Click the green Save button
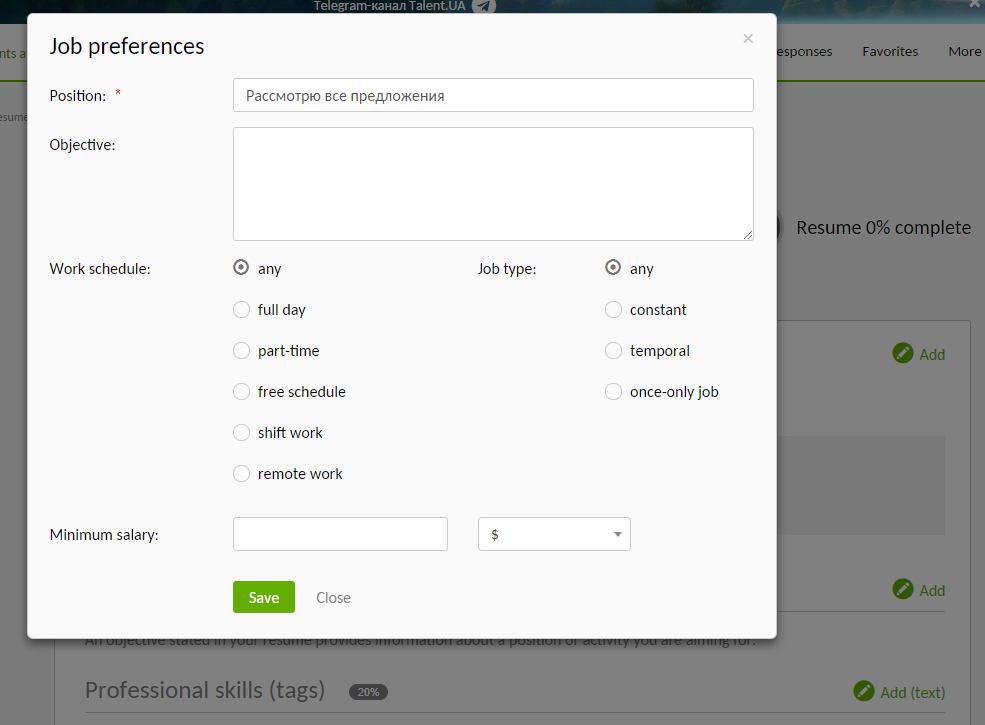The width and height of the screenshot is (985, 725). [264, 597]
